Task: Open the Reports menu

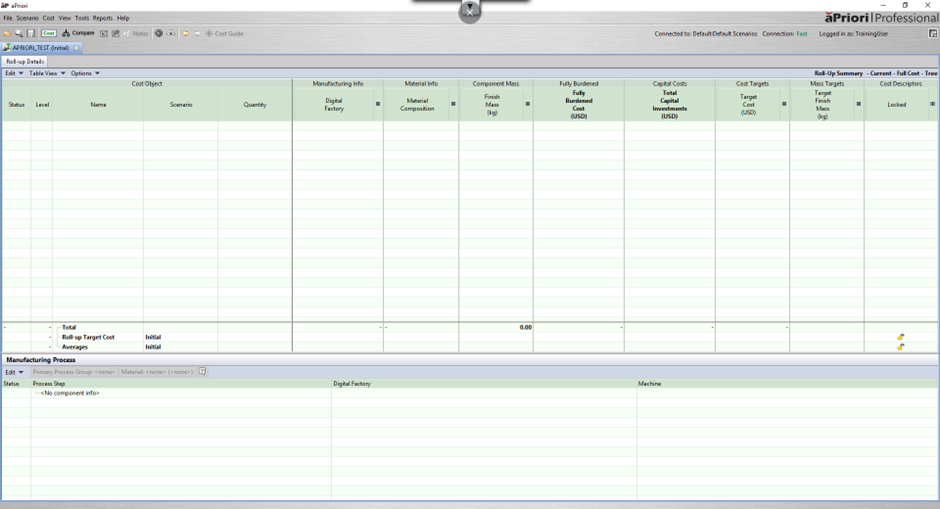Action: (103, 18)
